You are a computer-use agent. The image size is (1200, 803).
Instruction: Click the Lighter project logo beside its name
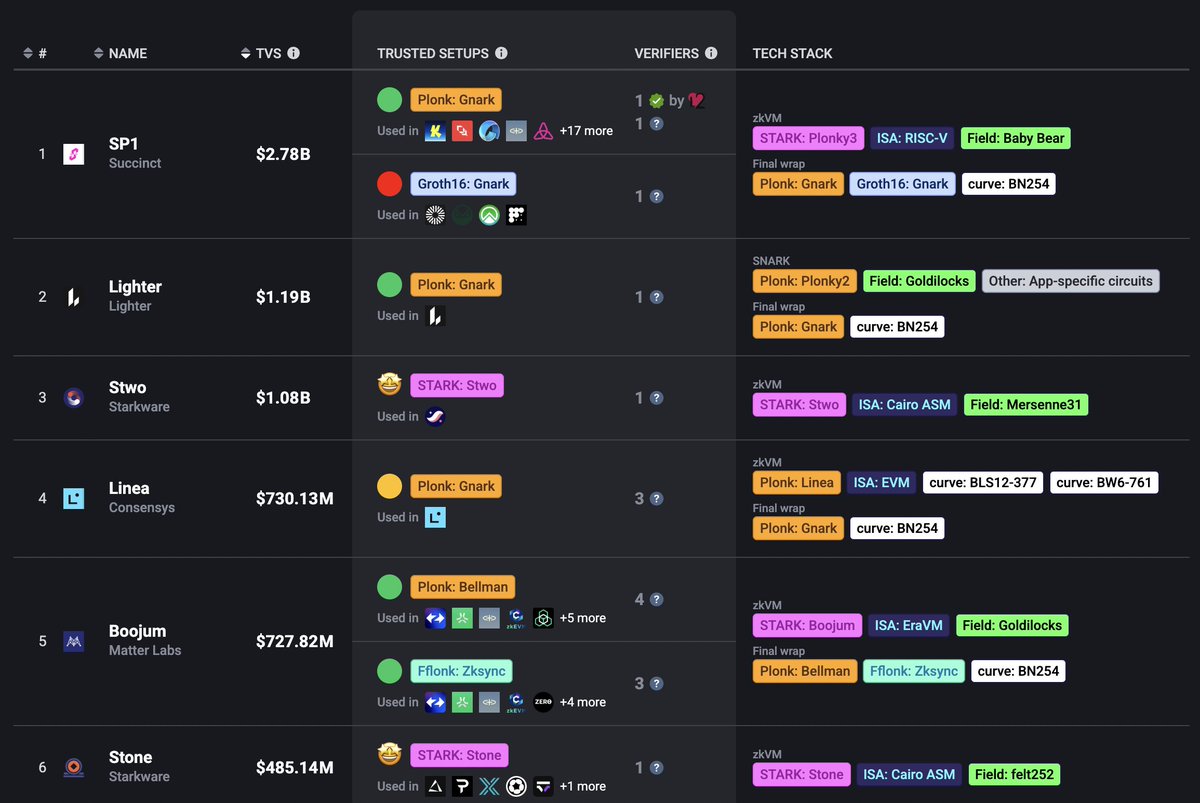(x=74, y=297)
